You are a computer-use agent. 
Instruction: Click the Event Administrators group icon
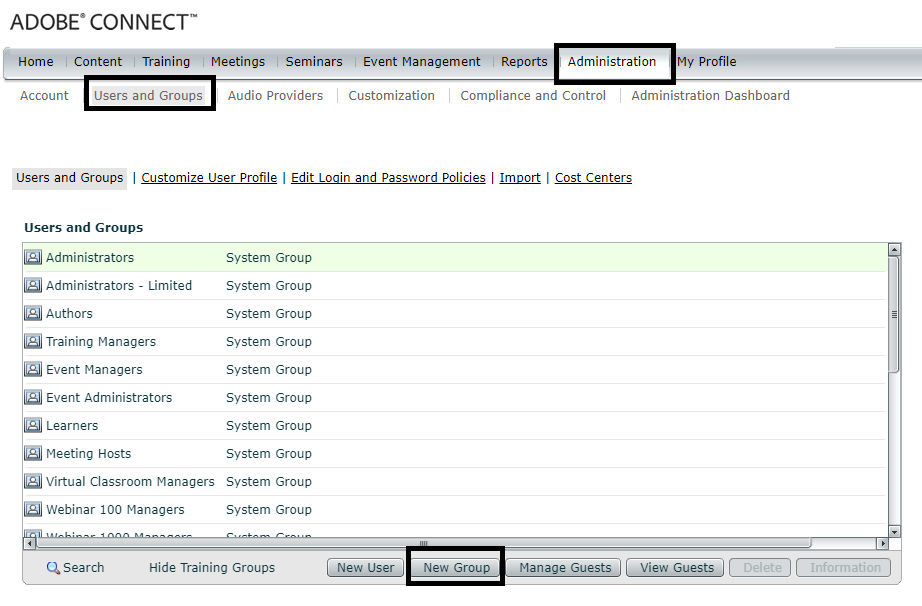pos(33,397)
